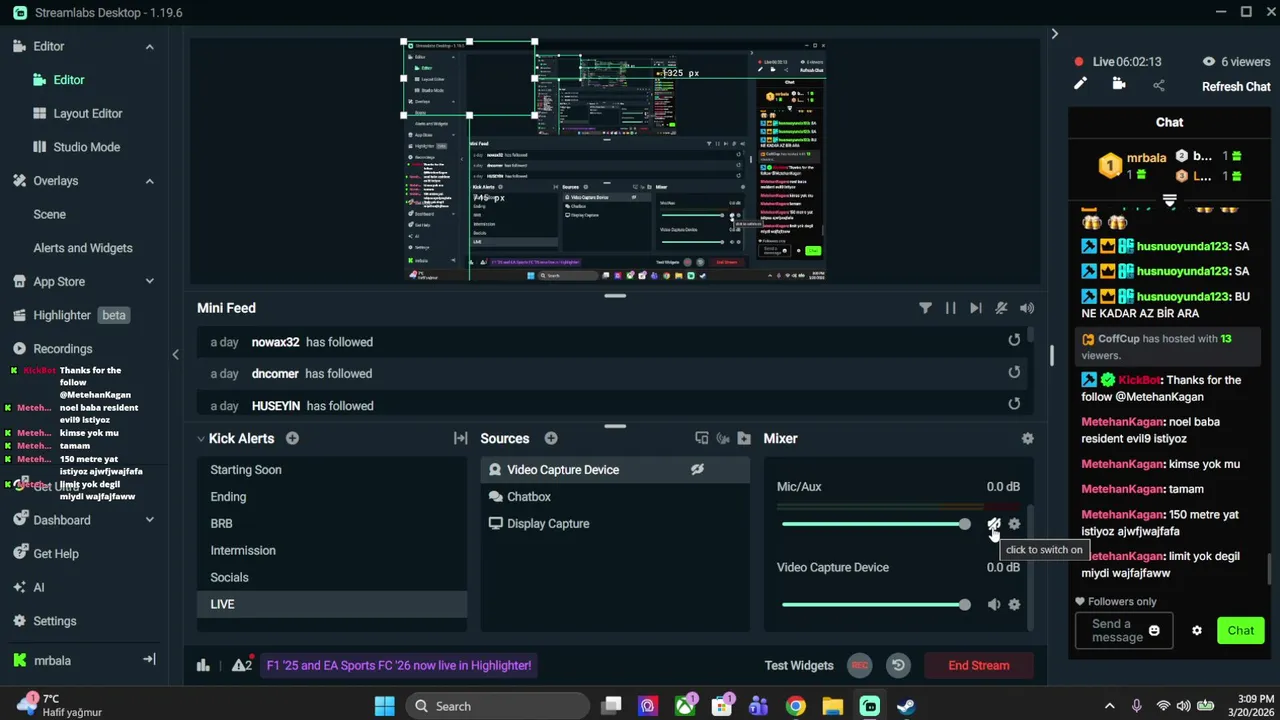Viewport: 1280px width, 720px height.
Task: Expand the Kick Alerts scene collection dropdown
Action: [x=201, y=438]
